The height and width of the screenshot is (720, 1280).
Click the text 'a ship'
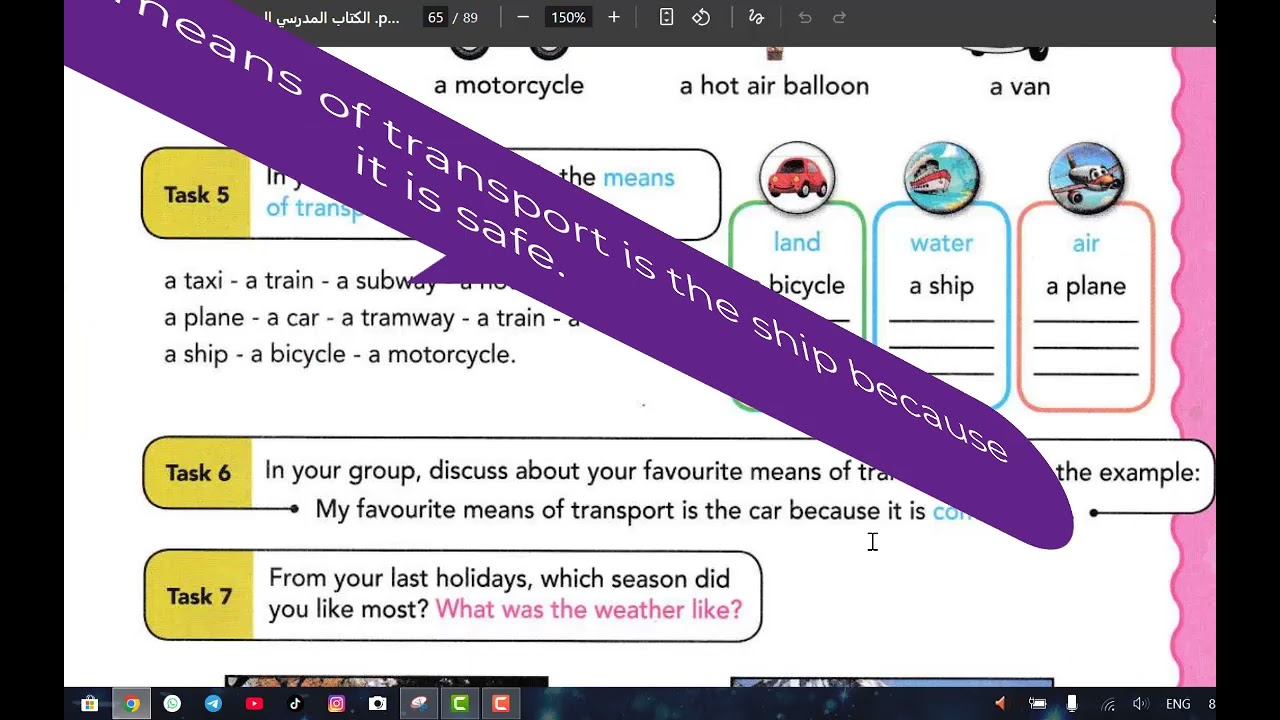click(x=941, y=286)
